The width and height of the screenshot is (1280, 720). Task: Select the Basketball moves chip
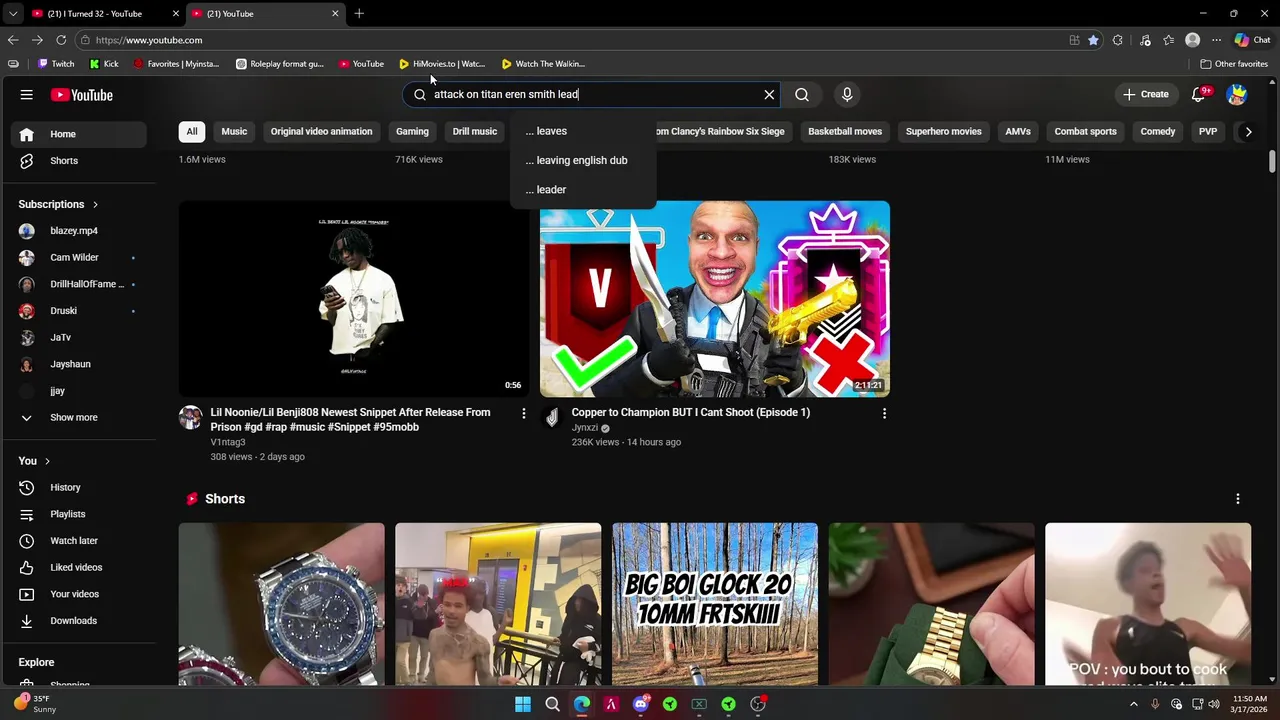pyautogui.click(x=845, y=131)
